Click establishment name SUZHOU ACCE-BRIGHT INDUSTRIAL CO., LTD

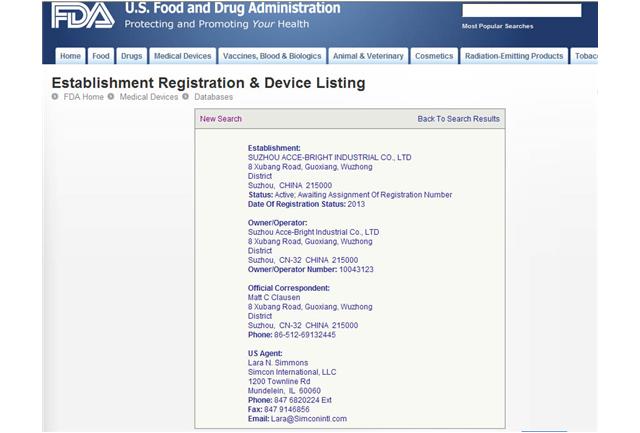coord(329,158)
